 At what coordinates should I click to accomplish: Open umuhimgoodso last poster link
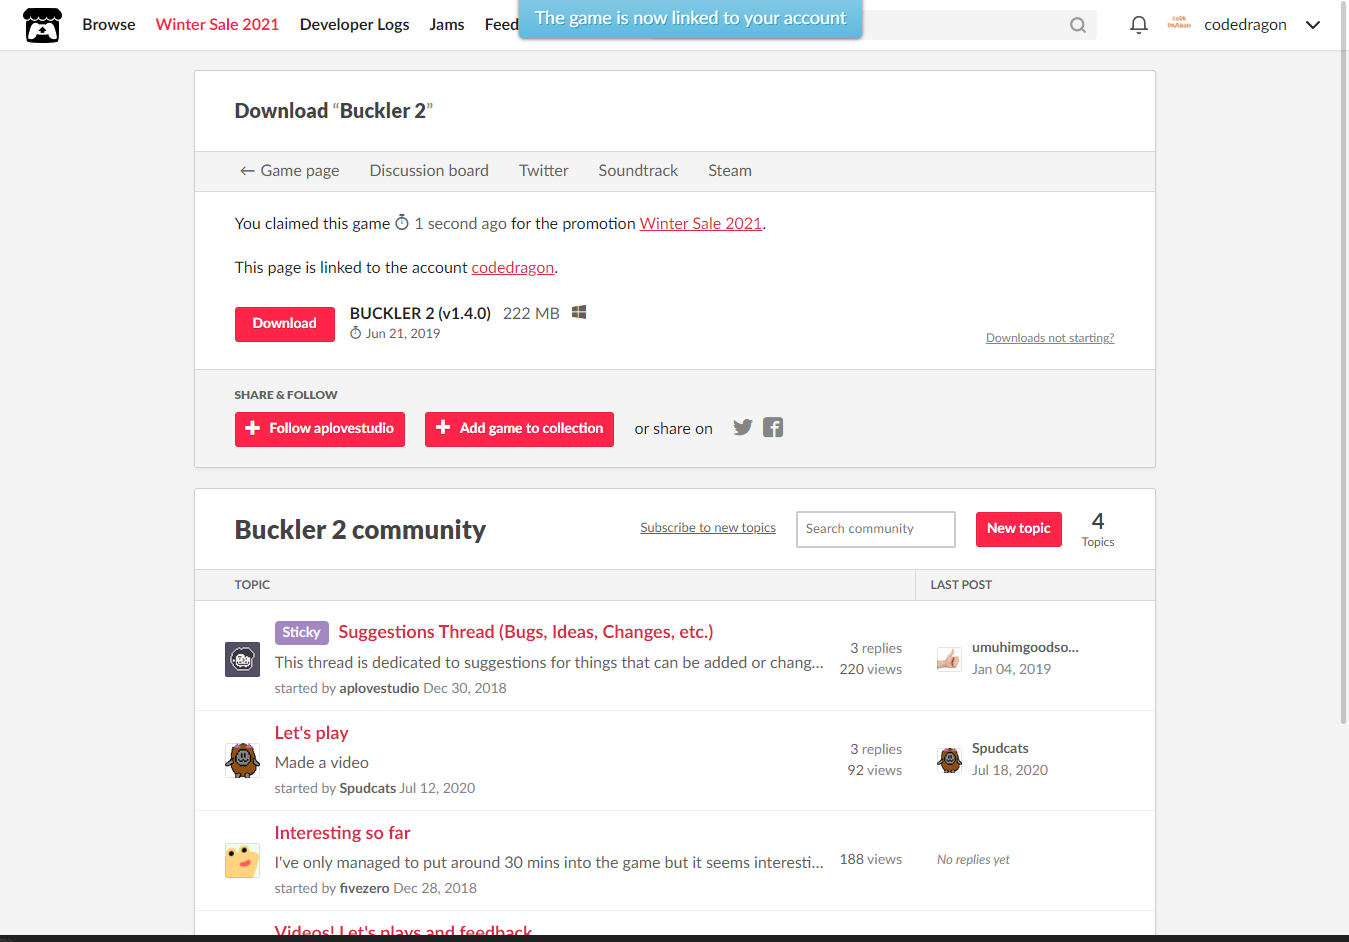click(1025, 647)
